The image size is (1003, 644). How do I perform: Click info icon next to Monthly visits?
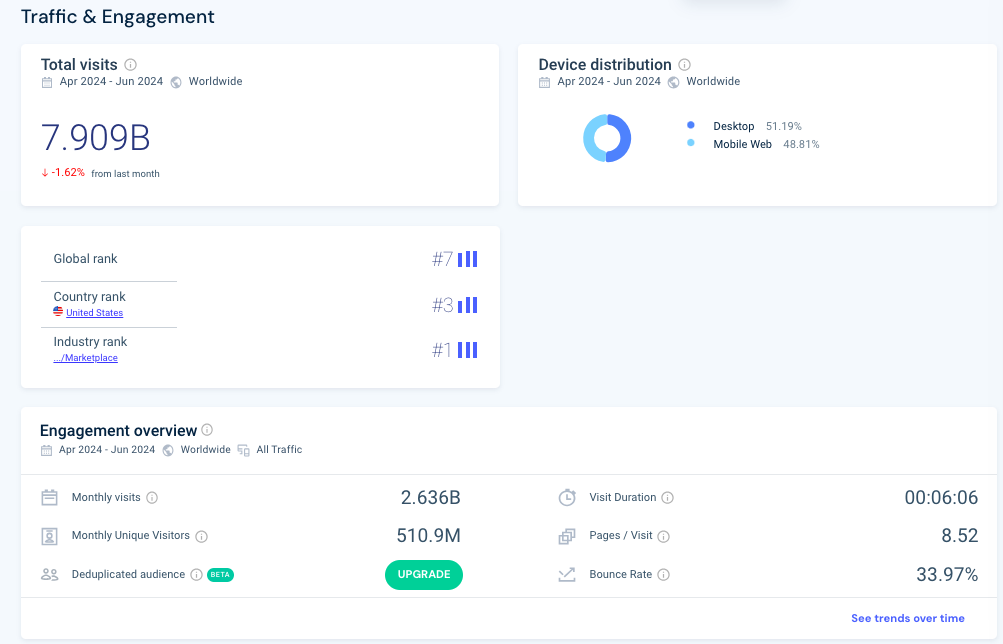(x=153, y=498)
